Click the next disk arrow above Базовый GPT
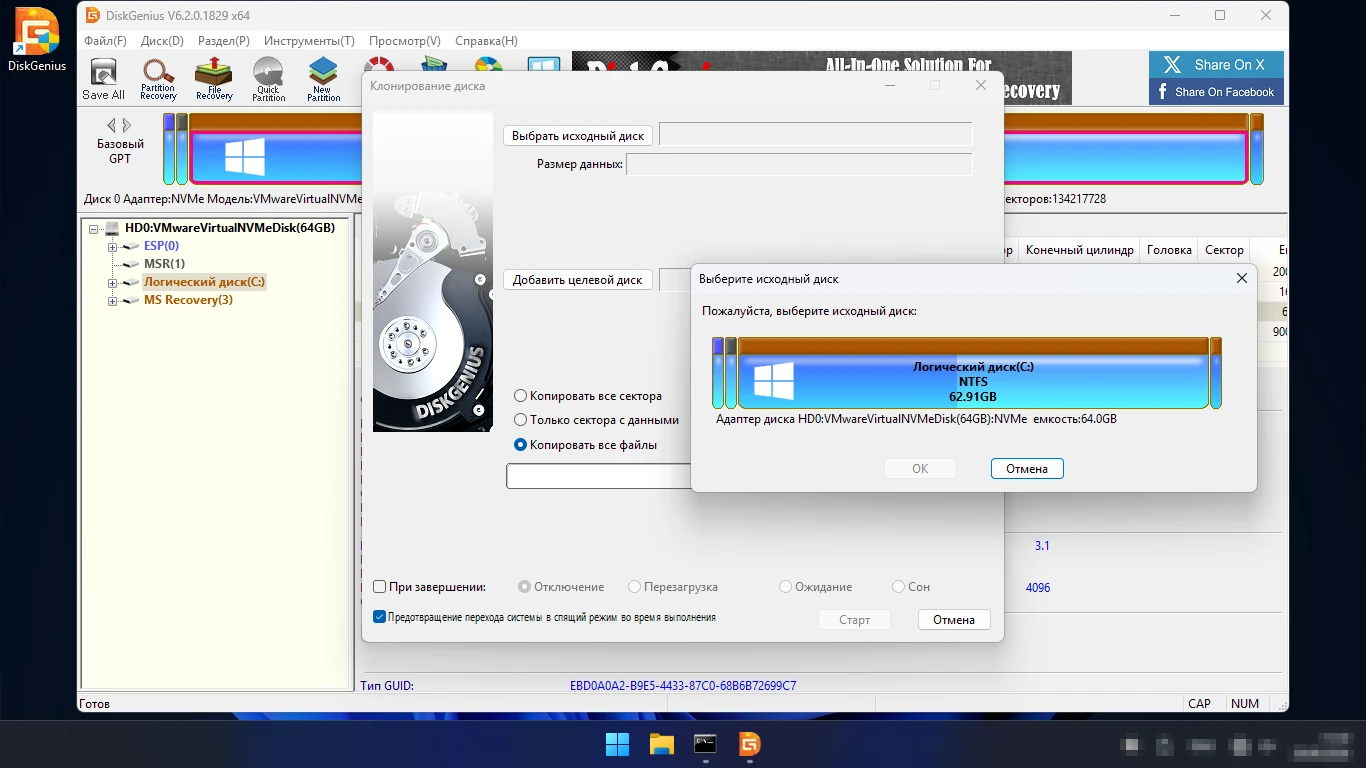Screen dimensions: 1366x768 pyautogui.click(x=127, y=125)
